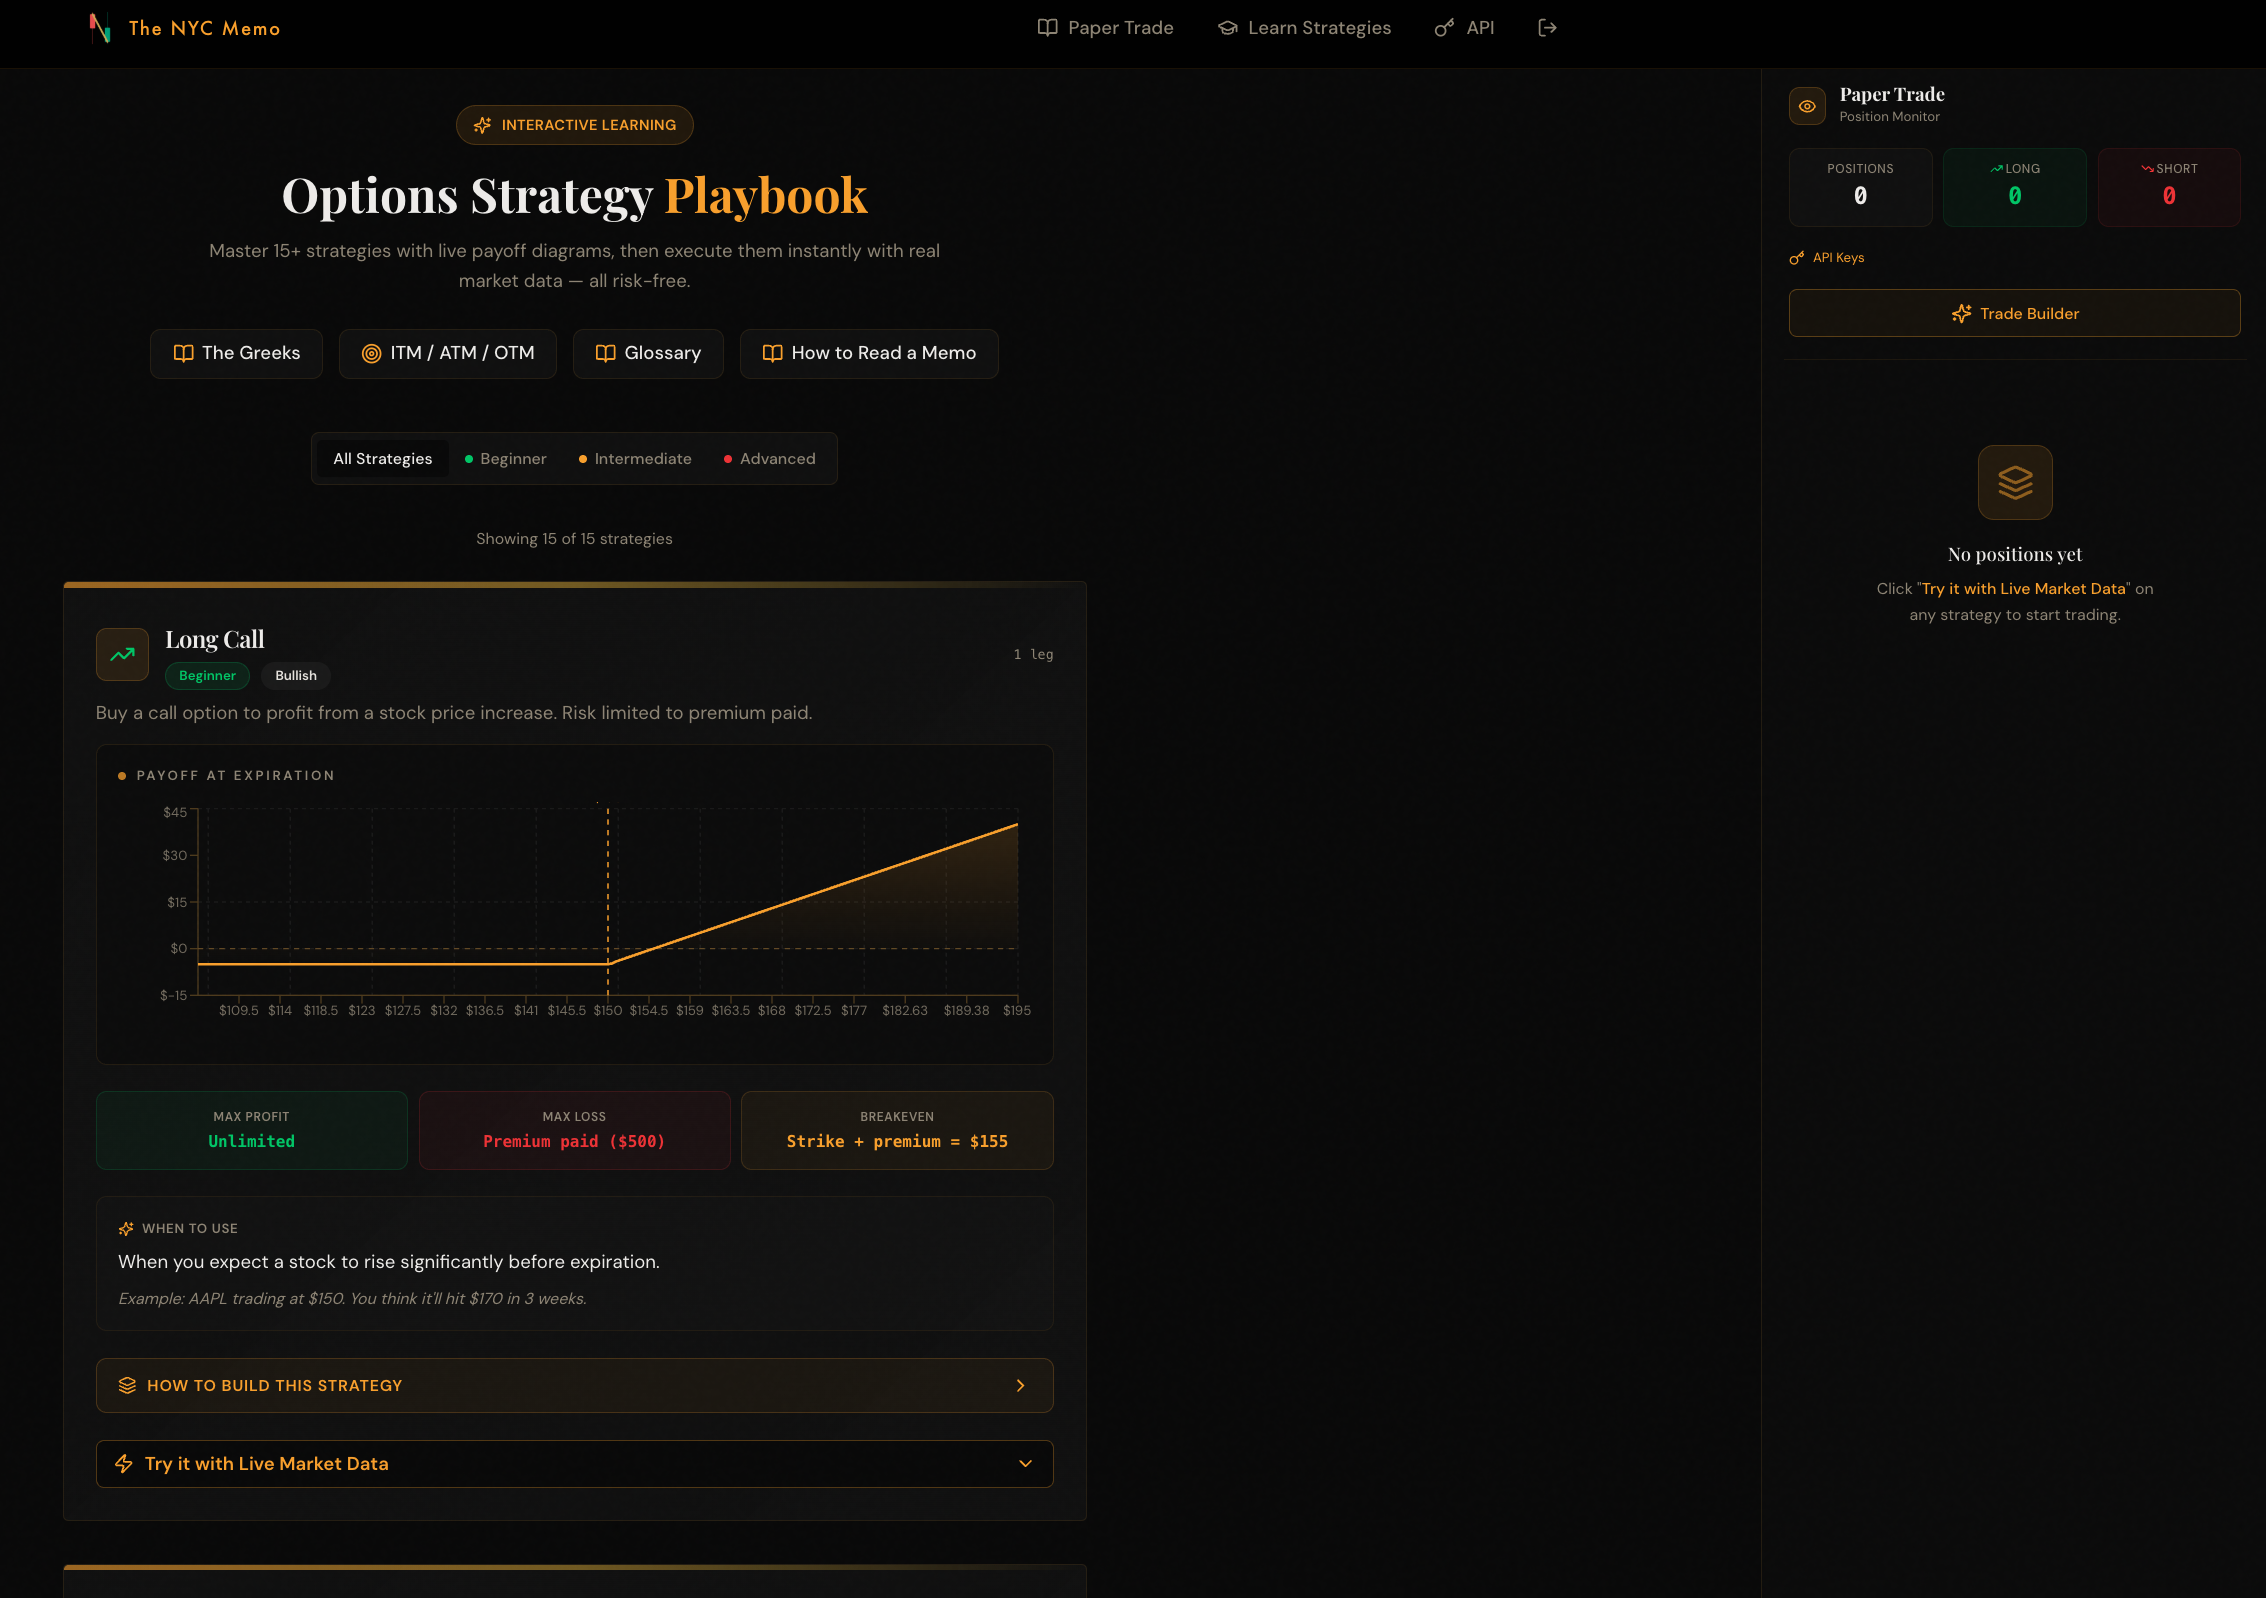Click The NYC Memo brand name
2266x1598 pixels.
pyautogui.click(x=205, y=29)
